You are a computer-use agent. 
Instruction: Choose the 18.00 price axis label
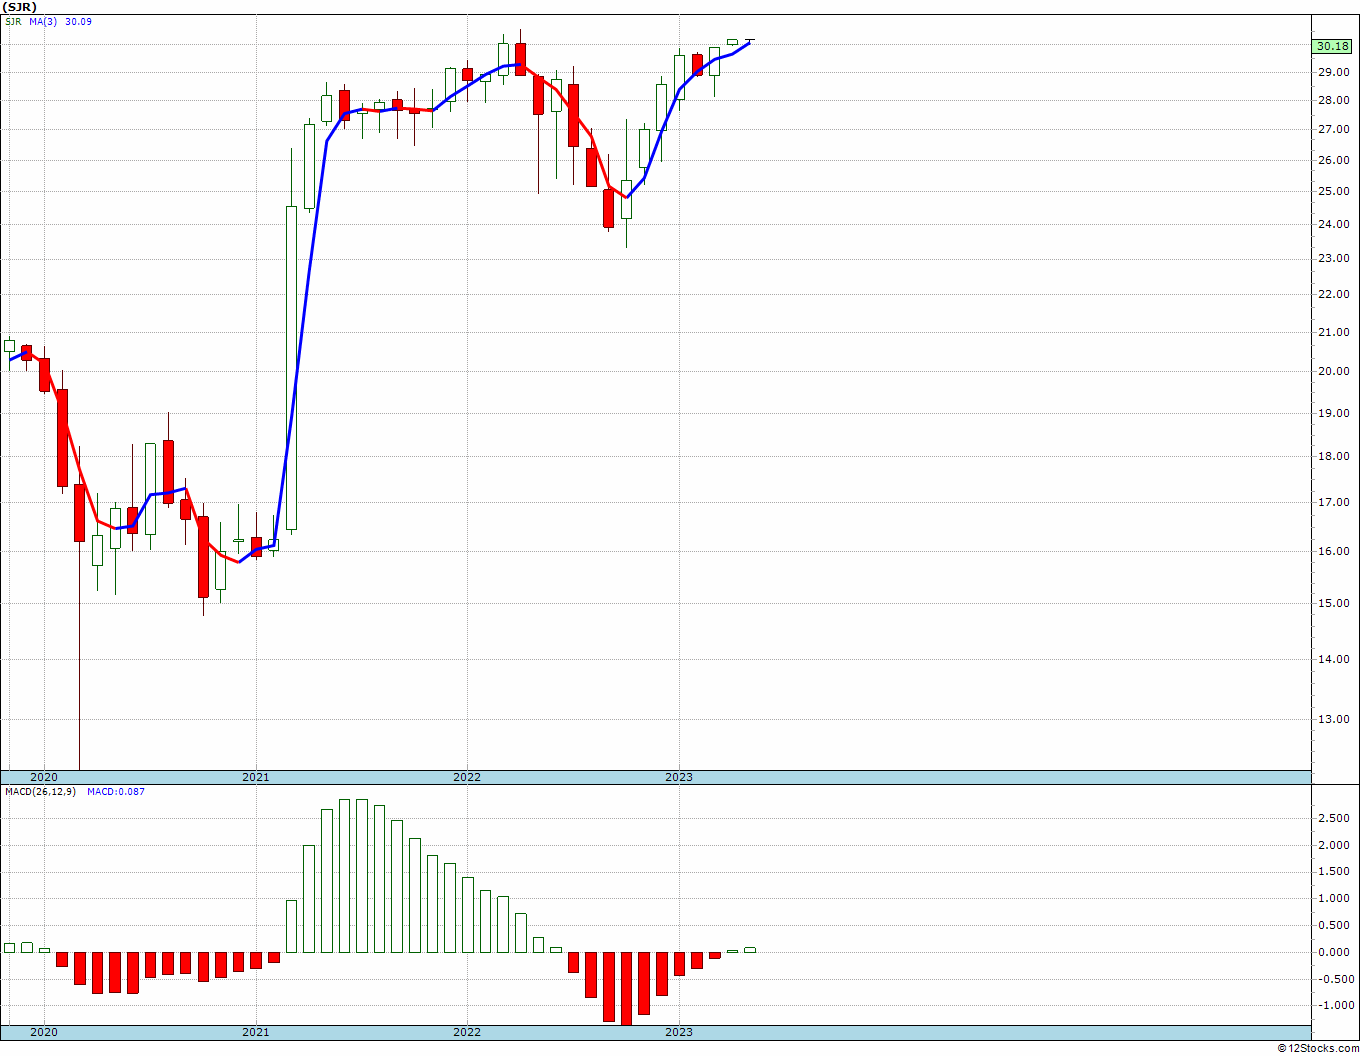tap(1334, 457)
